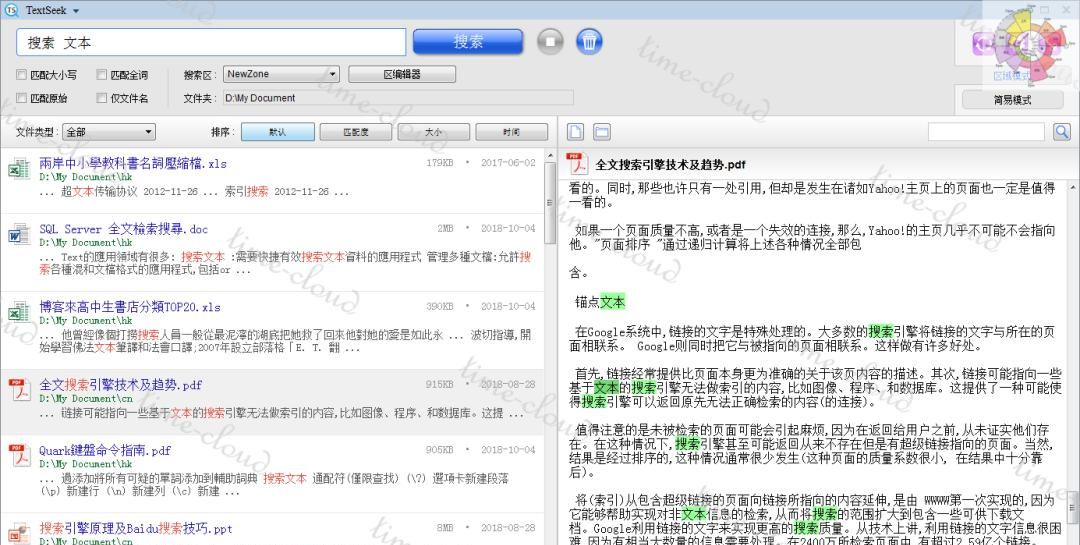Viewport: 1080px width, 545px height.
Task: Click size 390KB of 博客來 result
Action: click(439, 306)
